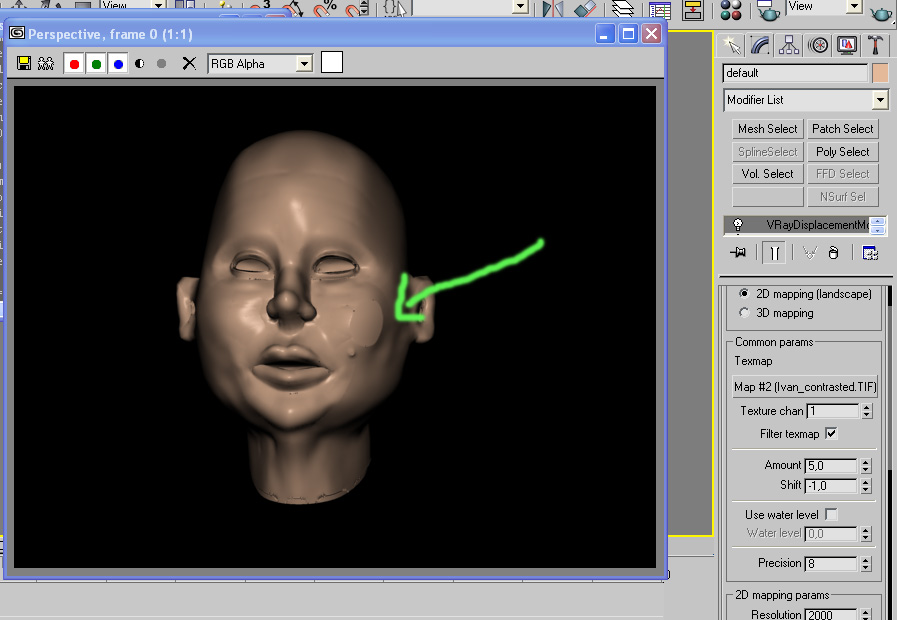Select the 3D mapping radio button

[744, 312]
